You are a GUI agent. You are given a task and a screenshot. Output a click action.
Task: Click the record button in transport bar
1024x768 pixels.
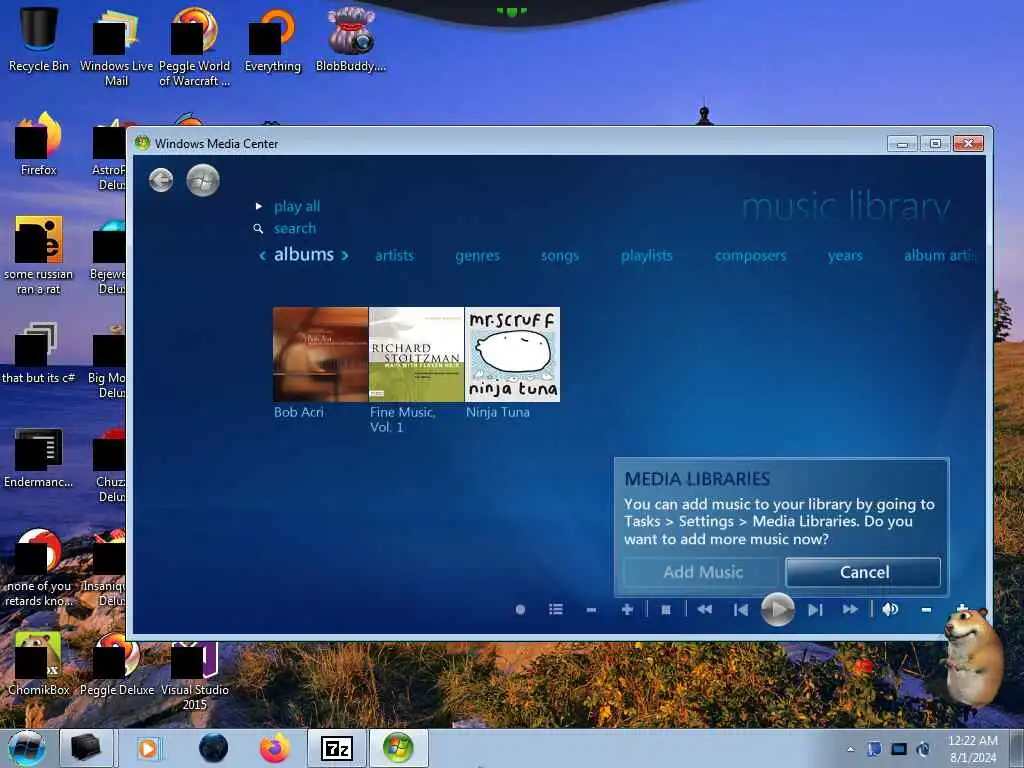coord(520,610)
